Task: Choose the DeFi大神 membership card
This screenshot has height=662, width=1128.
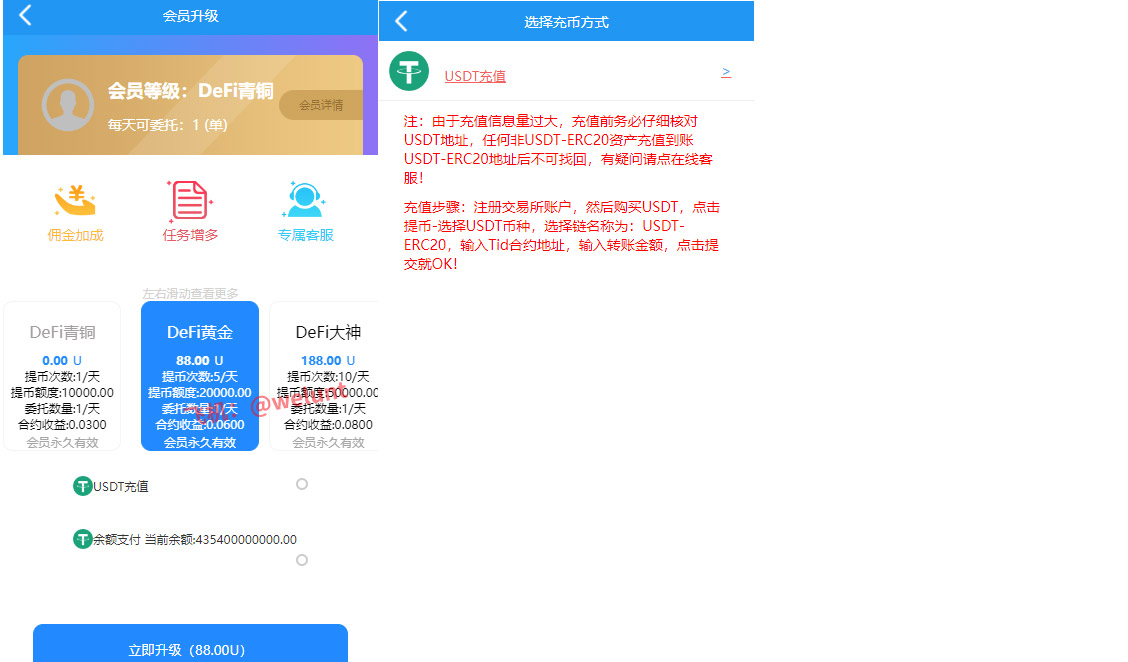Action: tap(324, 376)
